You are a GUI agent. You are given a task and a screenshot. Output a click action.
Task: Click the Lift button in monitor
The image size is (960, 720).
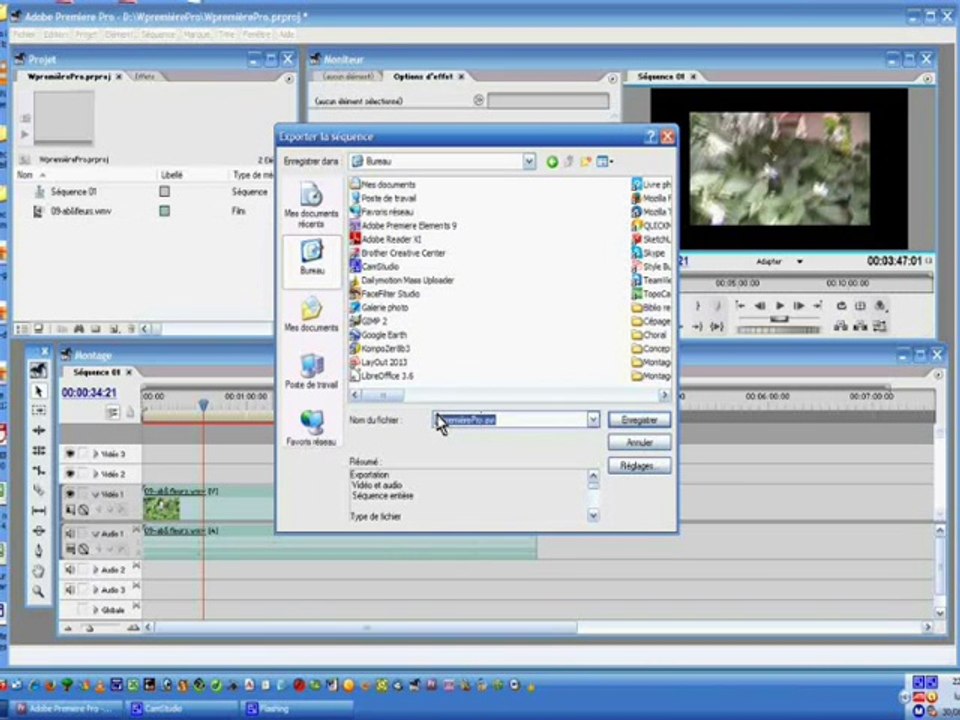tap(841, 326)
